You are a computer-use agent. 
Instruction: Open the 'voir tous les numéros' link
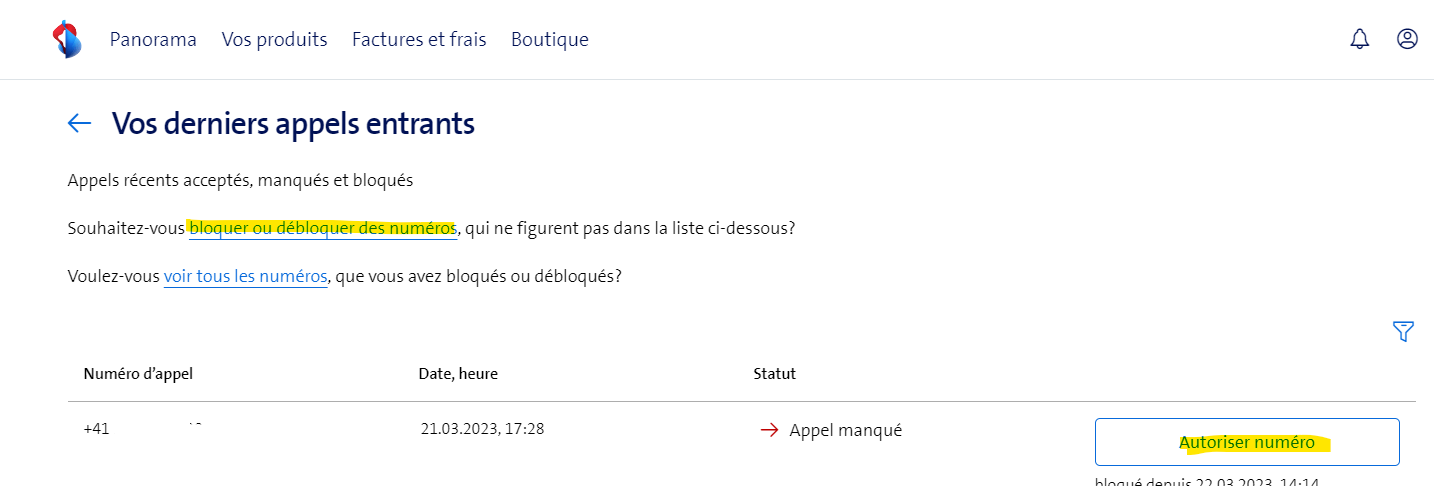tap(245, 276)
